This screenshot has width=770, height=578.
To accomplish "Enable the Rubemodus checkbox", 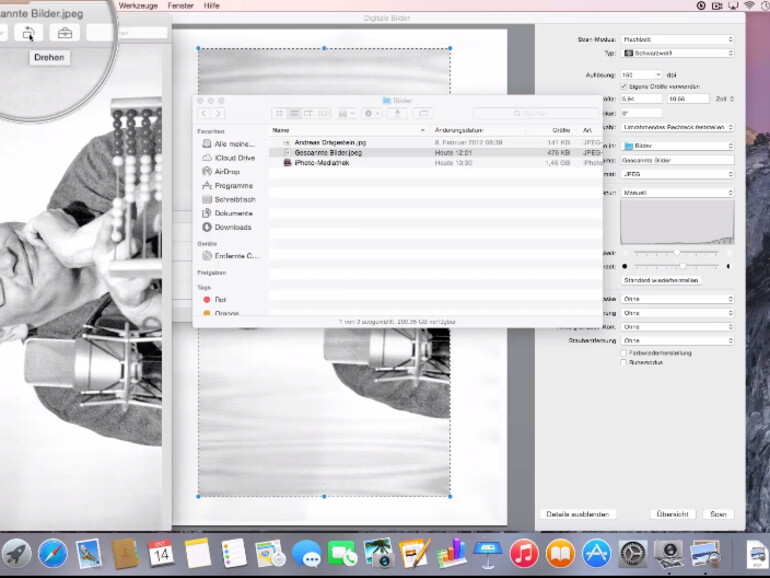I will pos(625,363).
